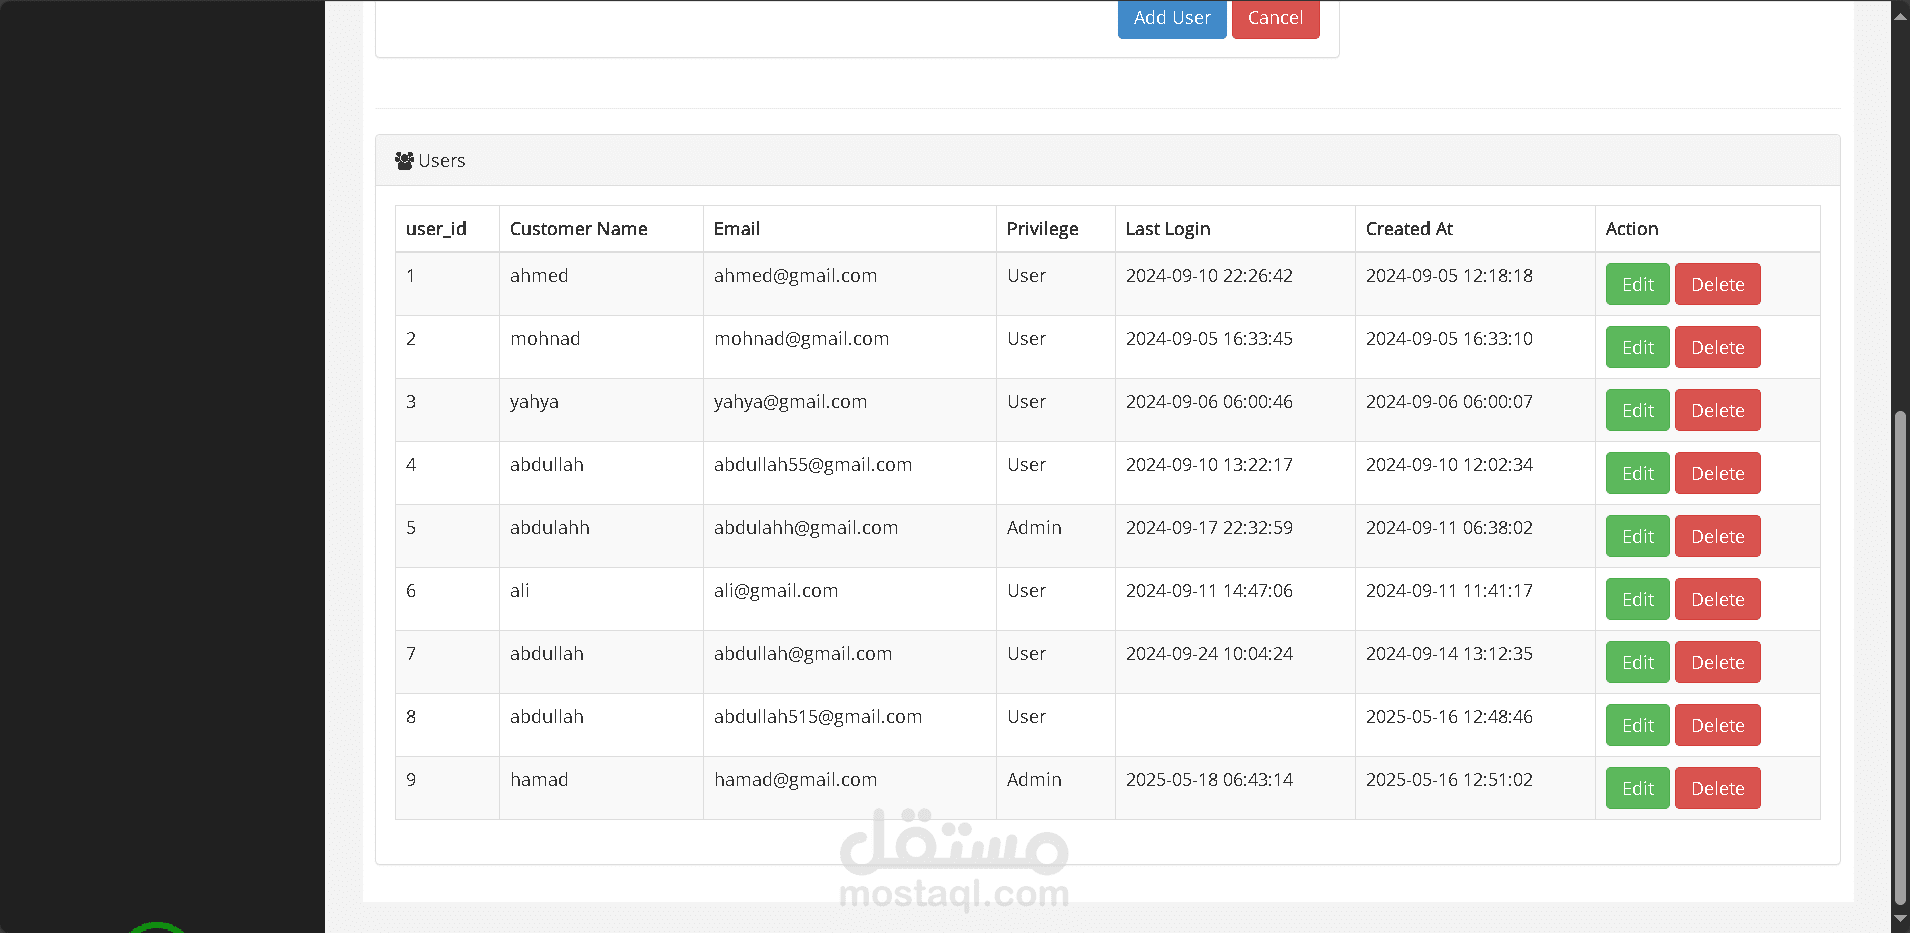Click last login 2024-09-10 22:26:42

[1209, 276]
